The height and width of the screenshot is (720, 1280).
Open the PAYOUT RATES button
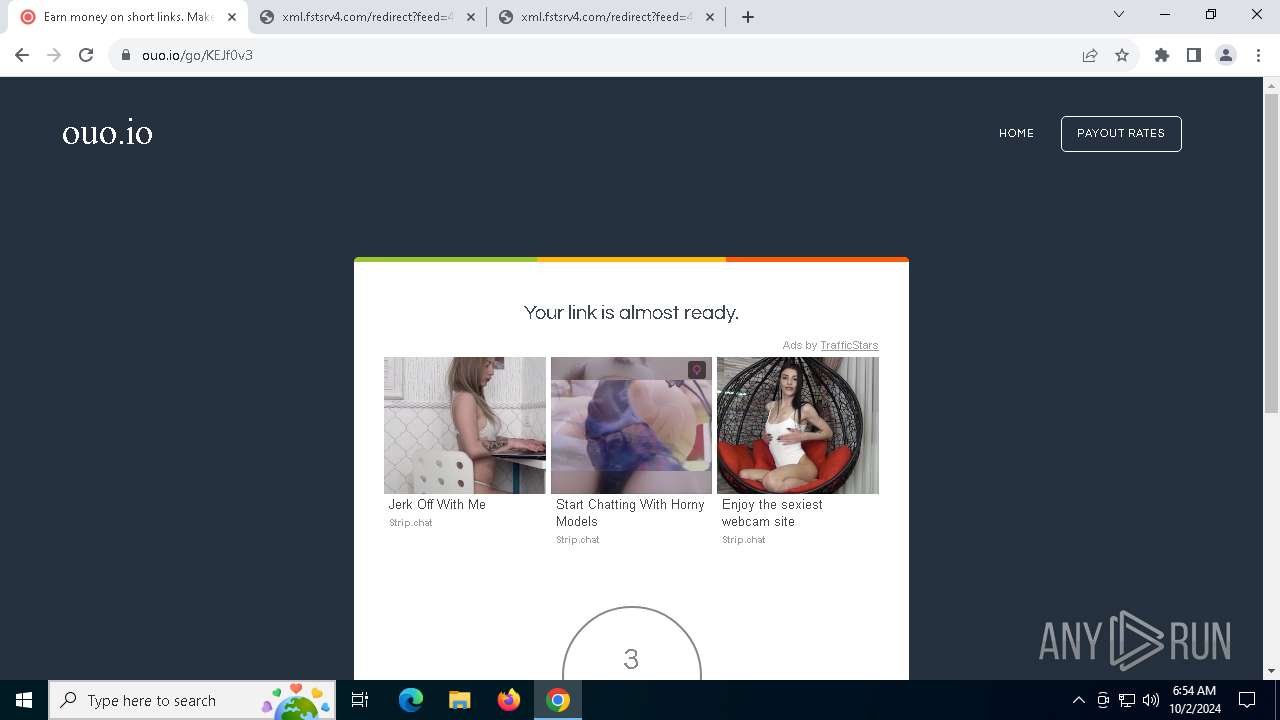pyautogui.click(x=1121, y=133)
